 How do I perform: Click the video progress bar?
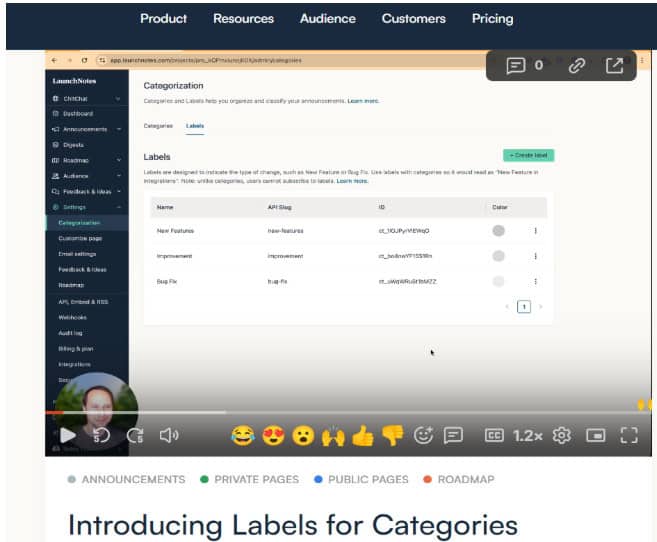point(349,413)
